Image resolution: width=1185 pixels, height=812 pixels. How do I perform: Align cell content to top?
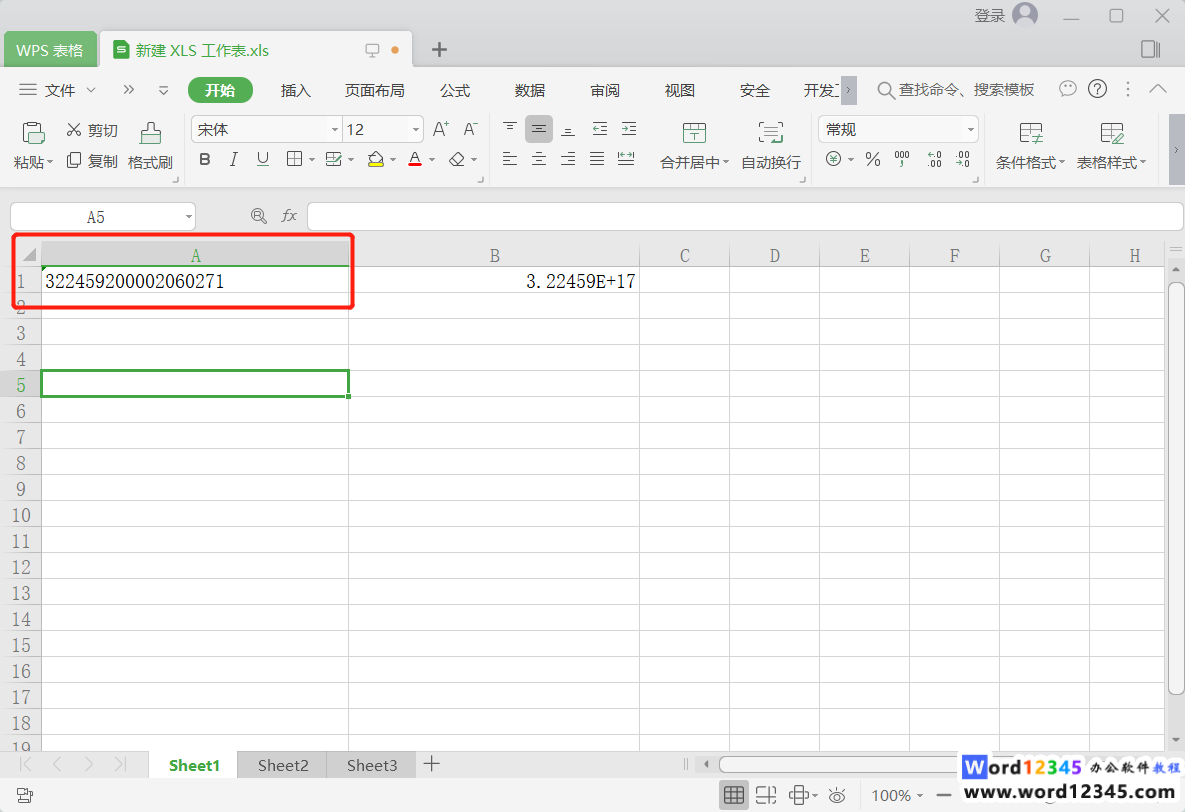click(x=510, y=129)
